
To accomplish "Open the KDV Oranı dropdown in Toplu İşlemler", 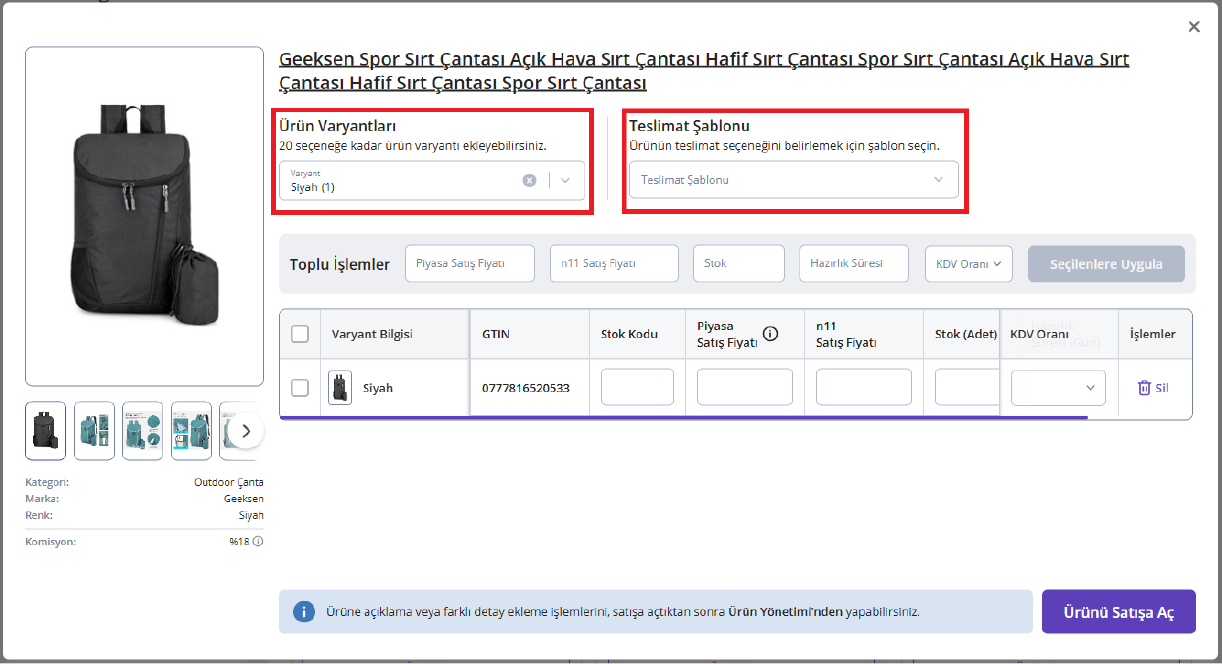I will (969, 264).
